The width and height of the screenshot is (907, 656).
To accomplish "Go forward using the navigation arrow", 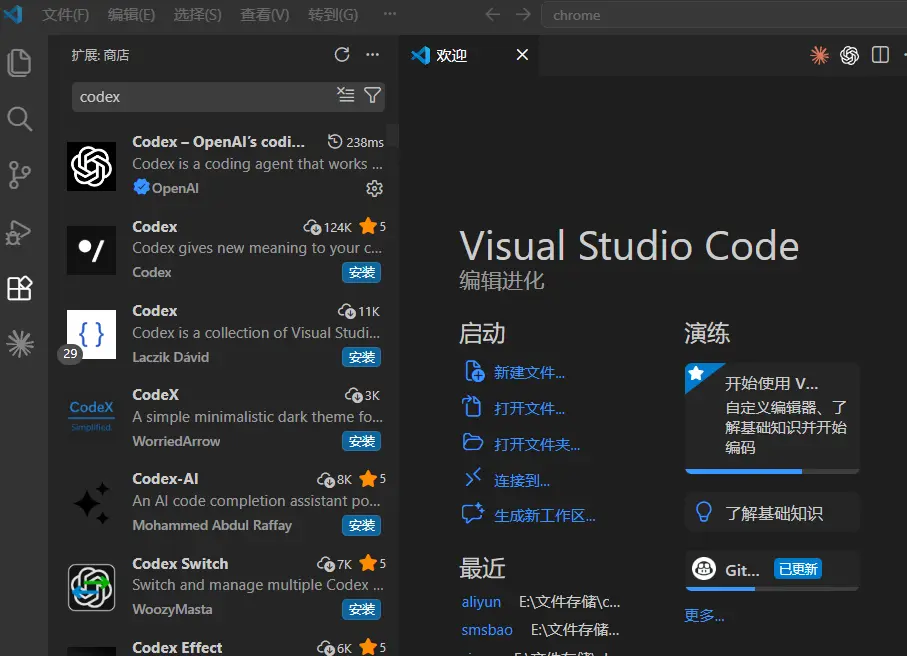I will pos(523,14).
